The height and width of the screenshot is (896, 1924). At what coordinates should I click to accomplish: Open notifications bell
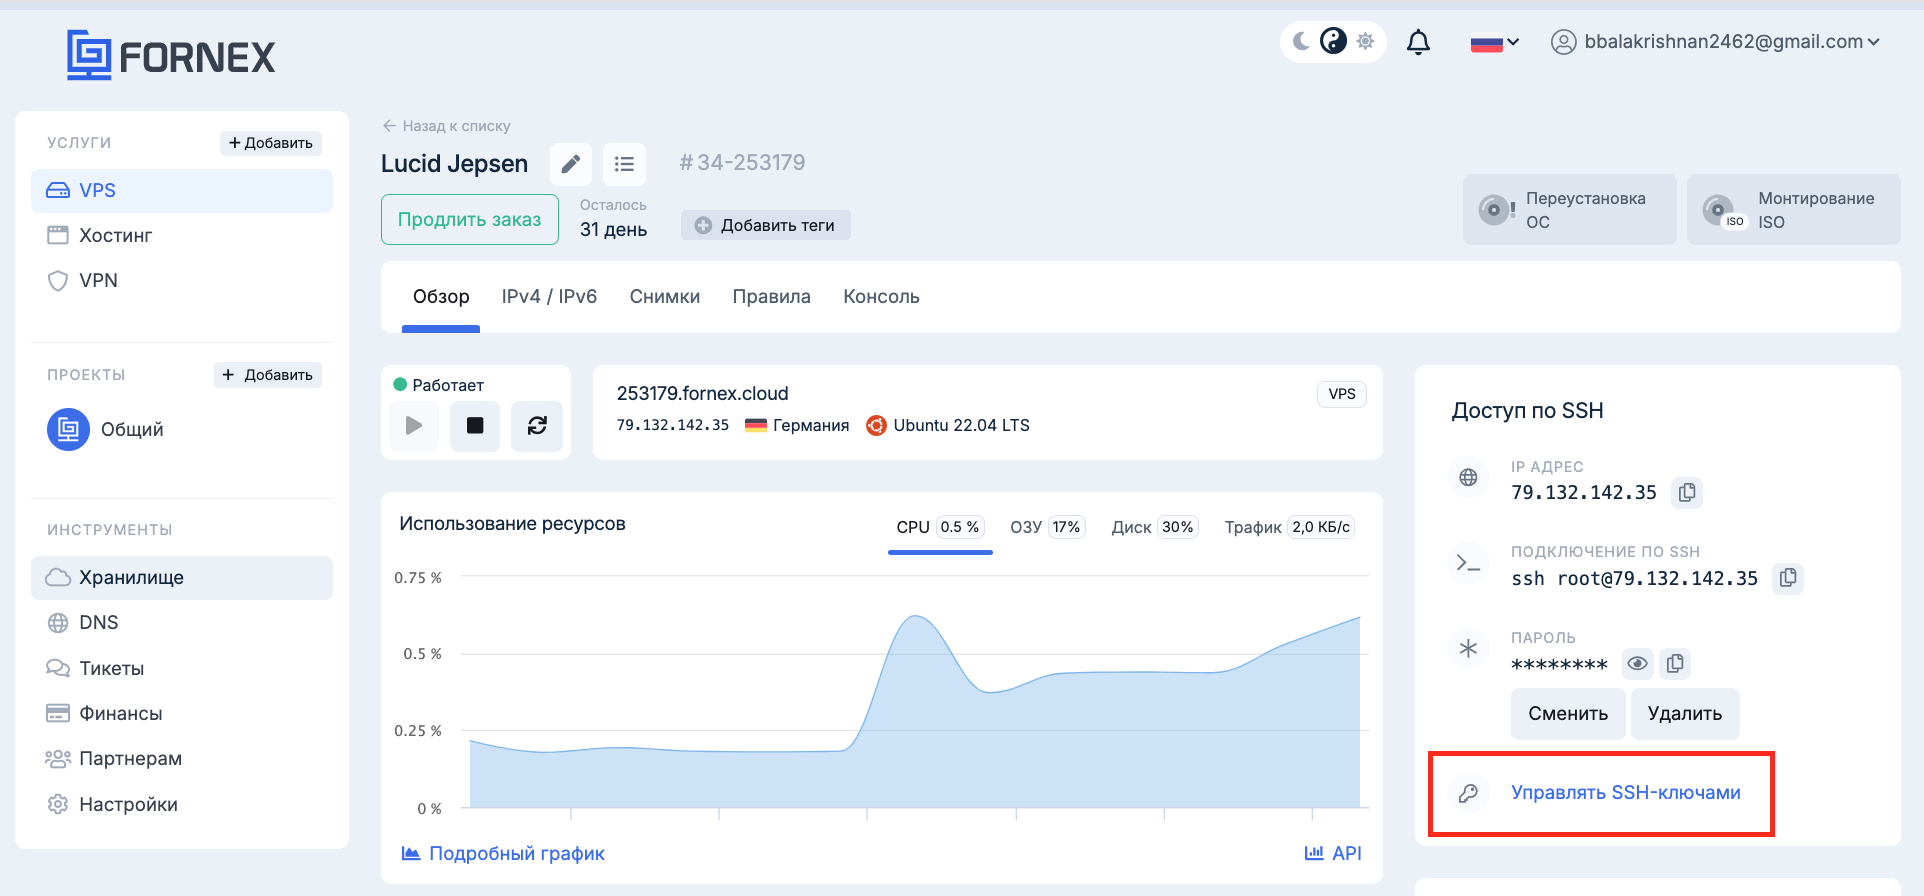point(1418,42)
